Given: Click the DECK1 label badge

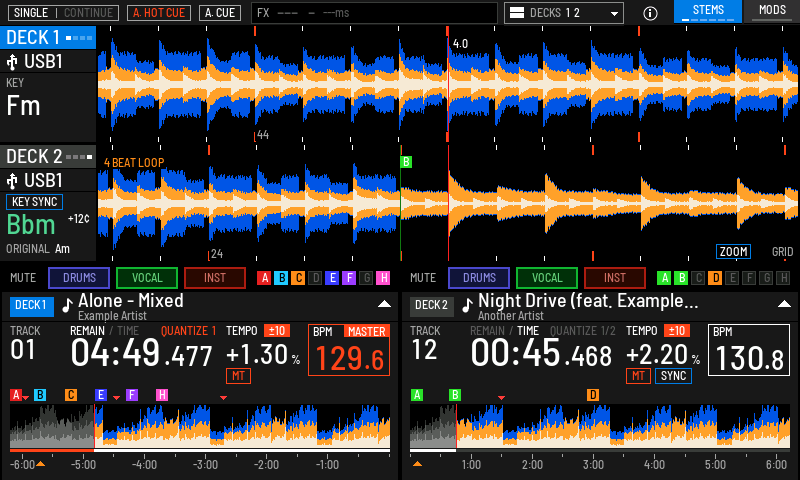Looking at the screenshot, I should (32, 305).
